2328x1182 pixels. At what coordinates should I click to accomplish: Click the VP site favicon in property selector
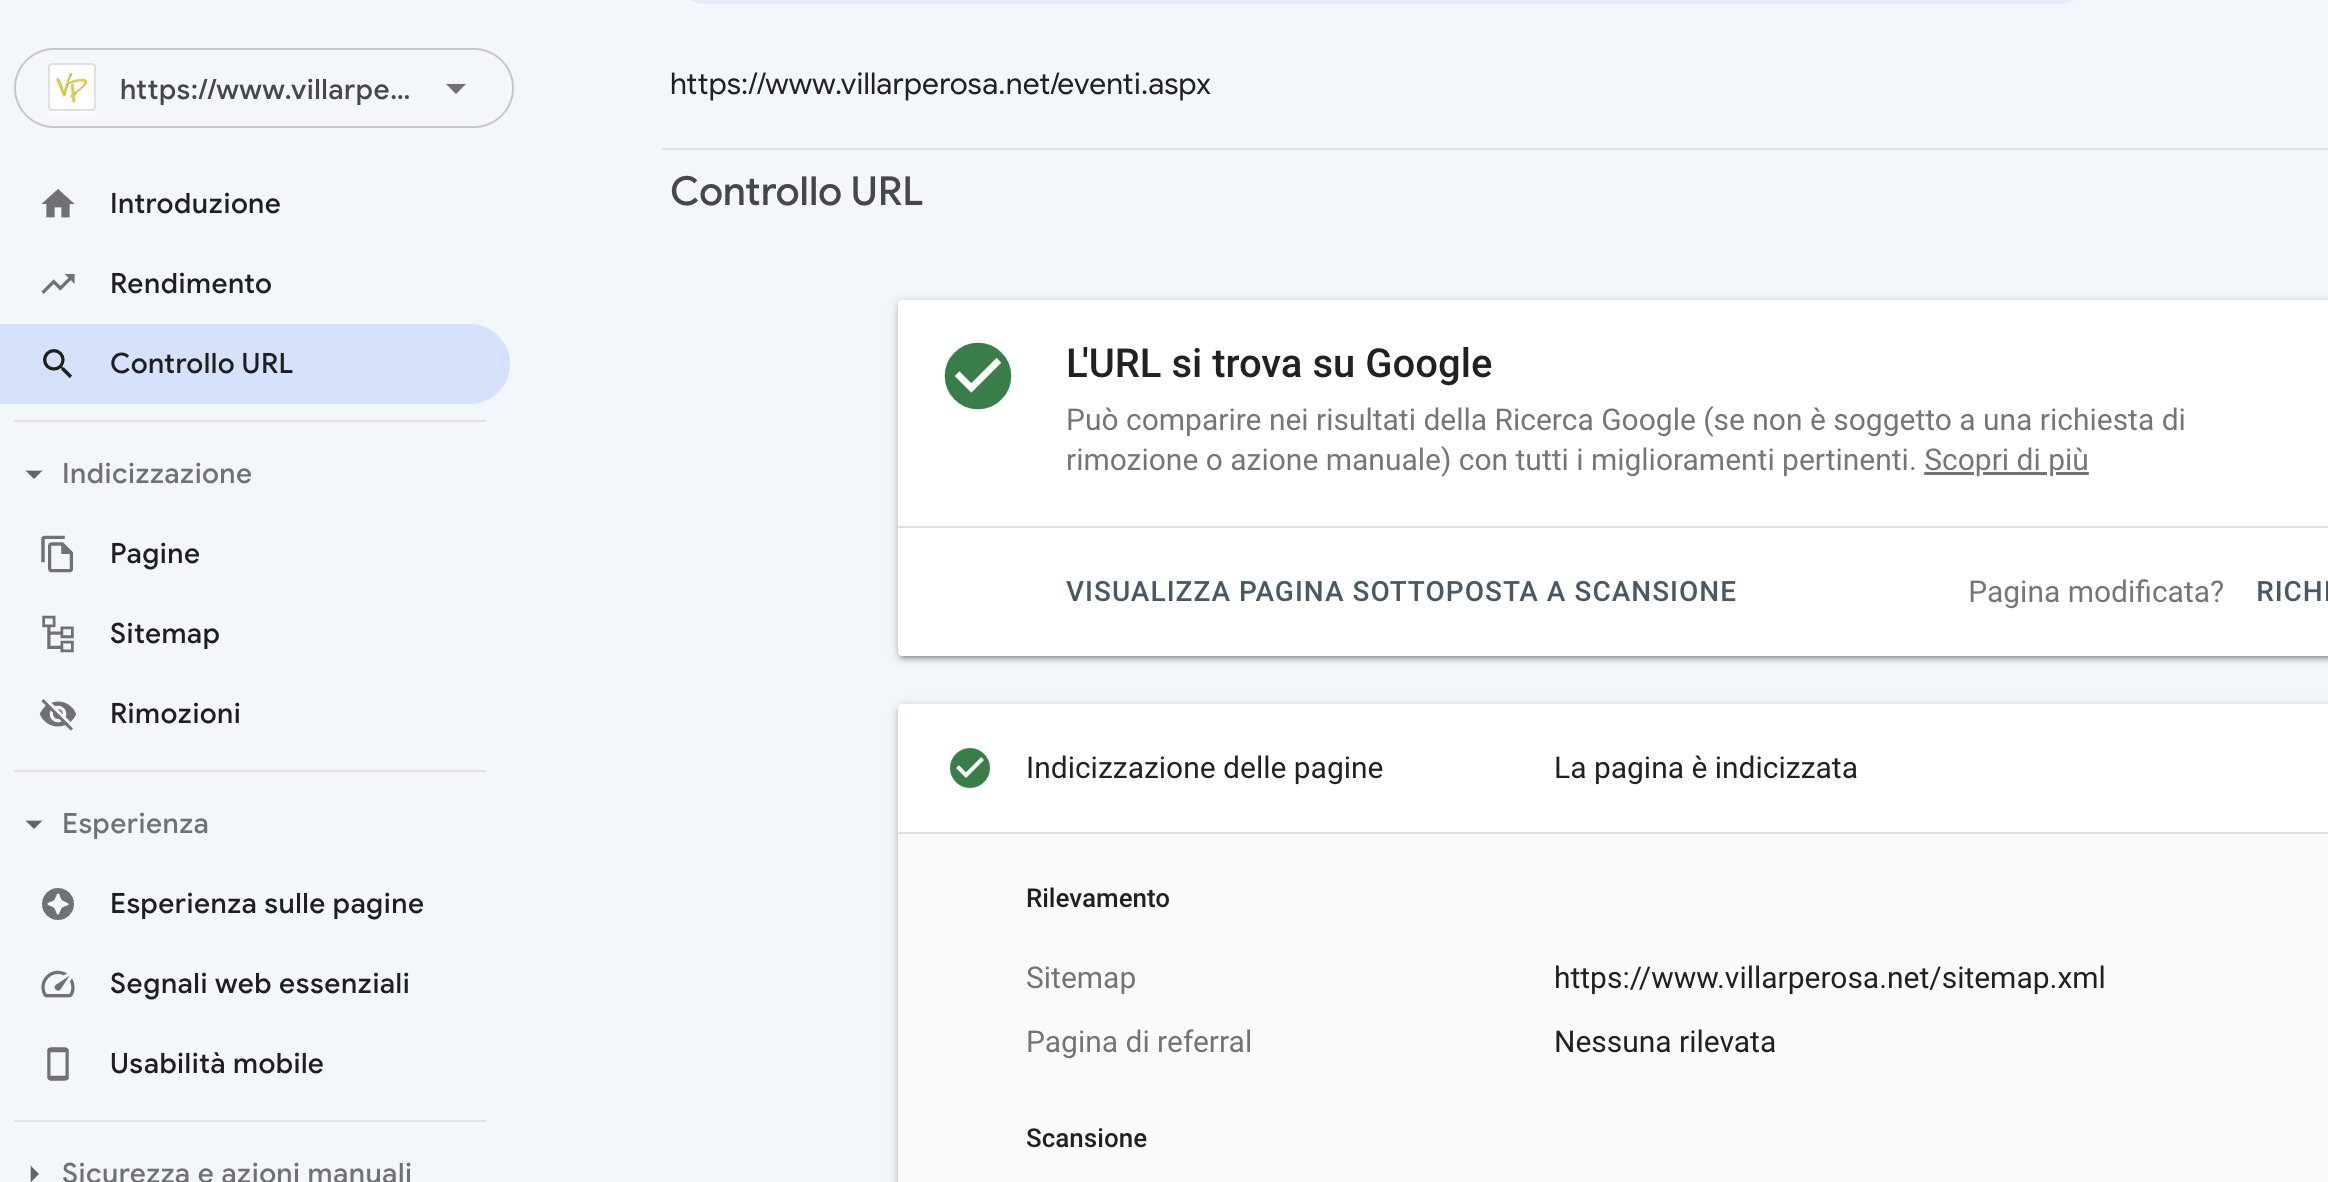point(72,88)
